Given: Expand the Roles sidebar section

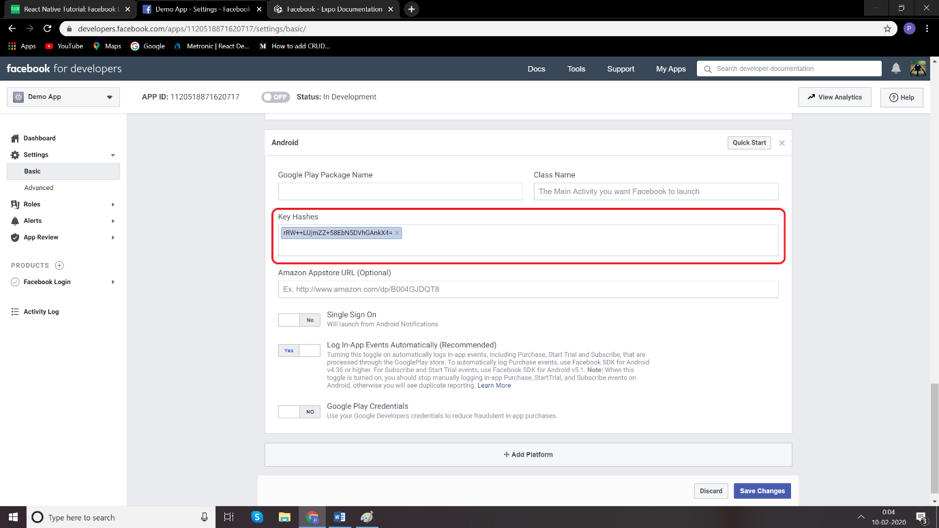Looking at the screenshot, I should [113, 205].
